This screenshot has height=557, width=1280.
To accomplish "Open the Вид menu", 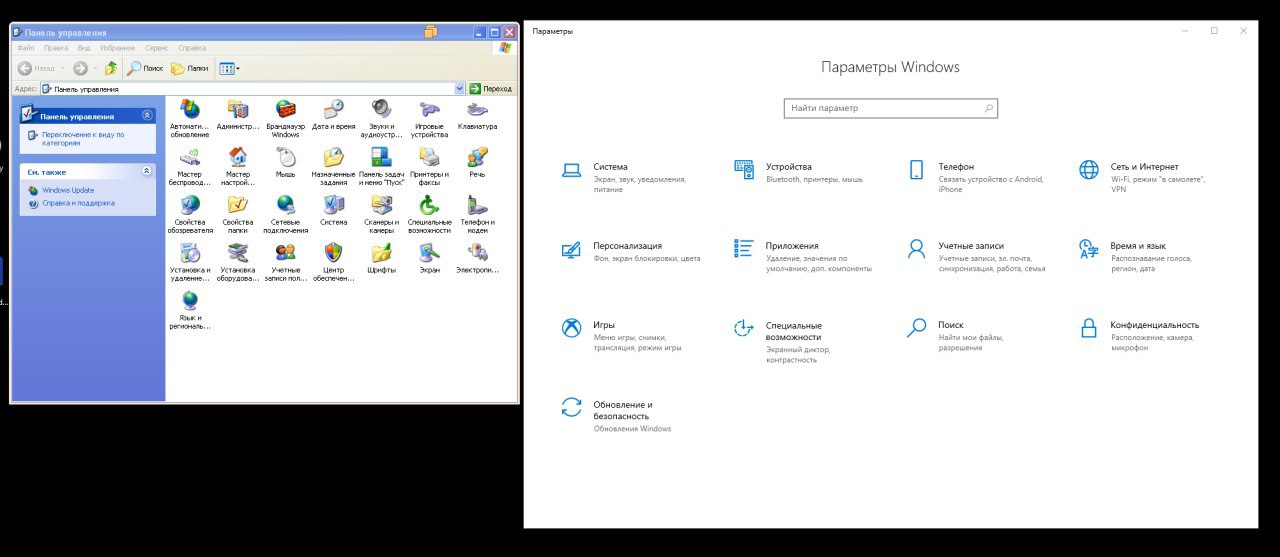I will pyautogui.click(x=84, y=47).
